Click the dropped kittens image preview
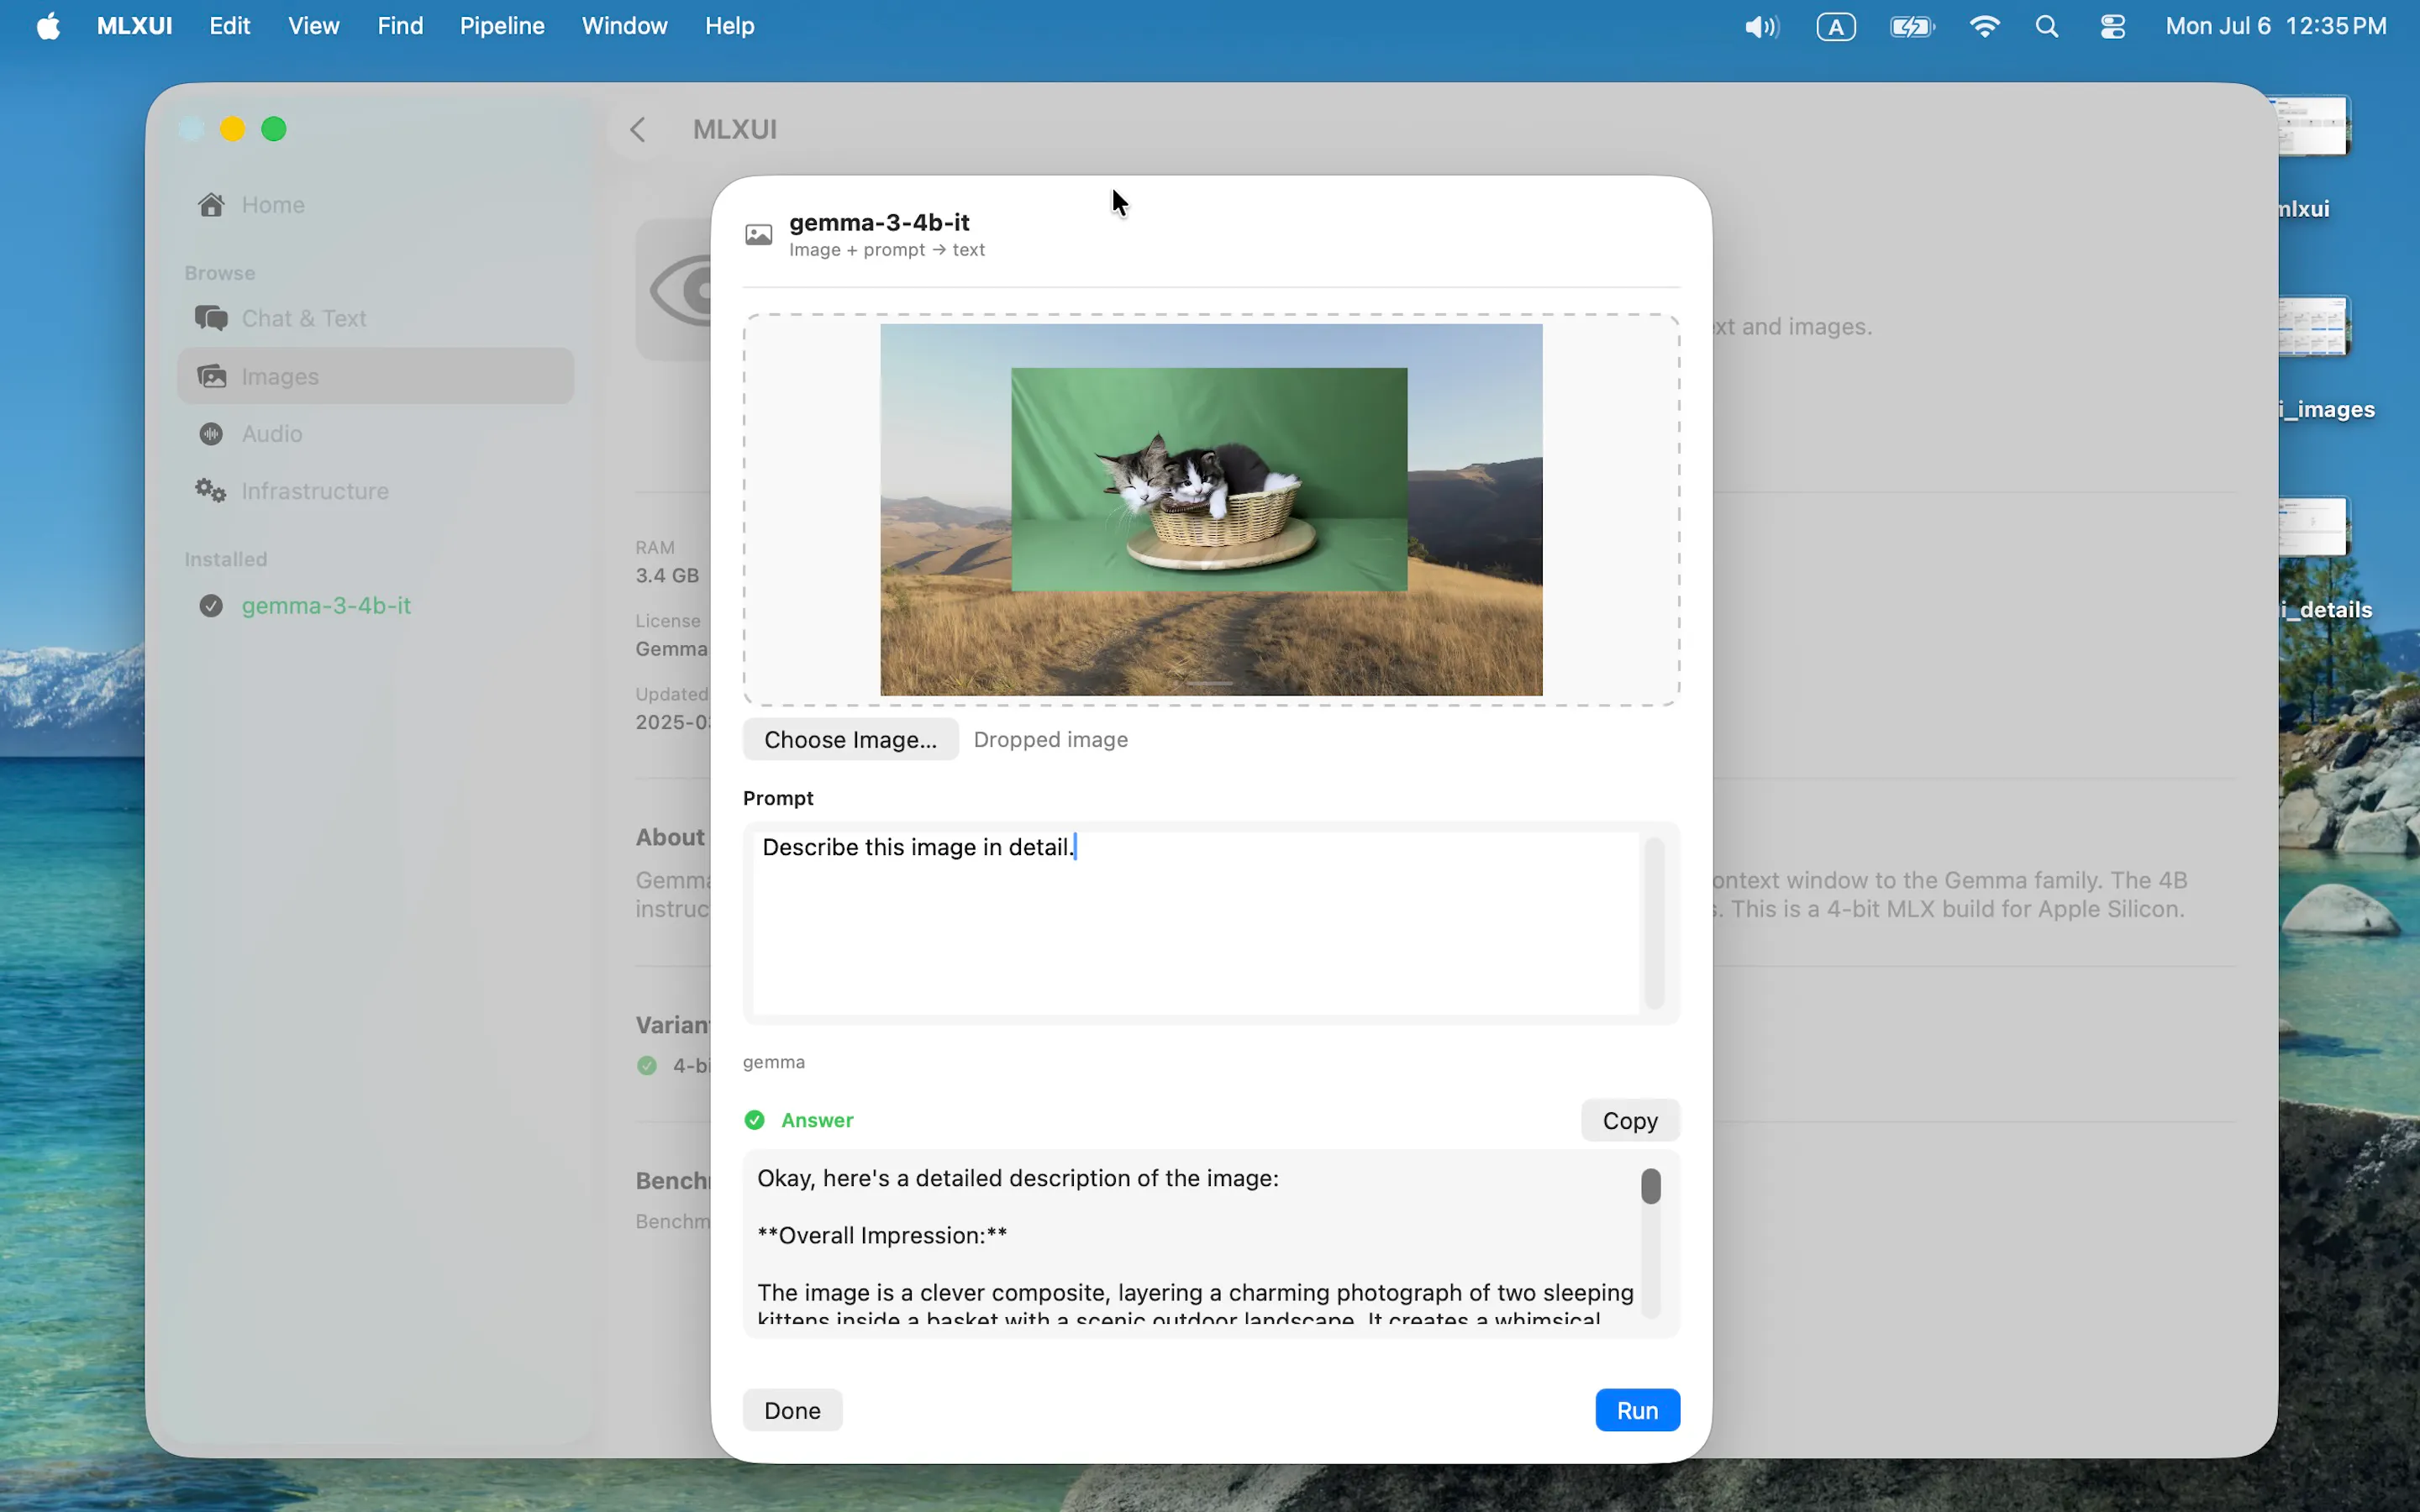 point(1211,510)
